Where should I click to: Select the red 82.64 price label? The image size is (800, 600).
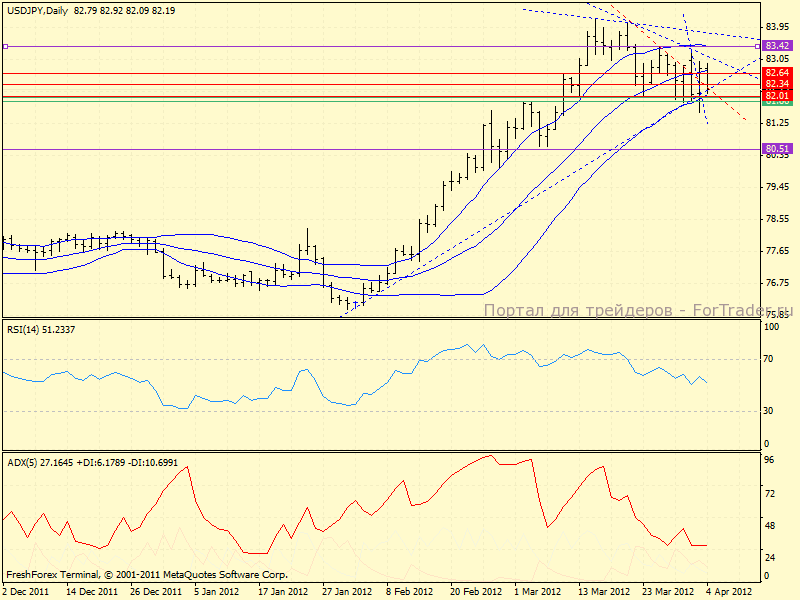point(777,73)
